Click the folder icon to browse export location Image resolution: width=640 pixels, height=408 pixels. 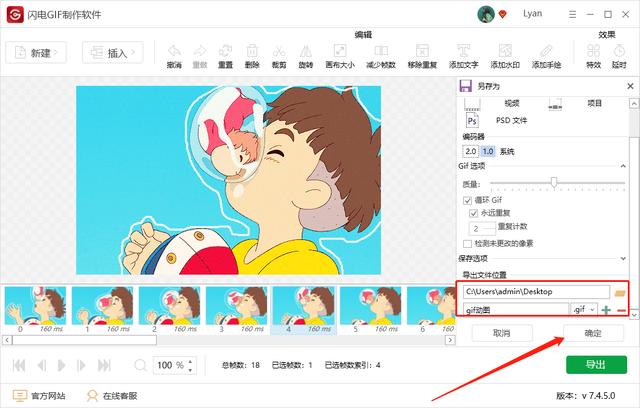(620, 293)
